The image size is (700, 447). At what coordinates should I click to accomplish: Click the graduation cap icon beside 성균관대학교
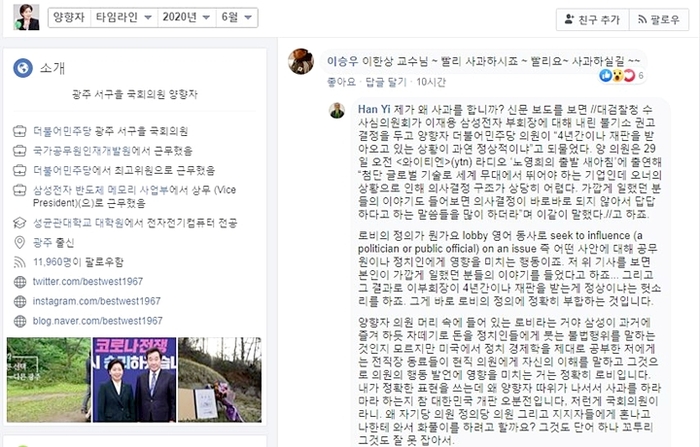(x=20, y=222)
